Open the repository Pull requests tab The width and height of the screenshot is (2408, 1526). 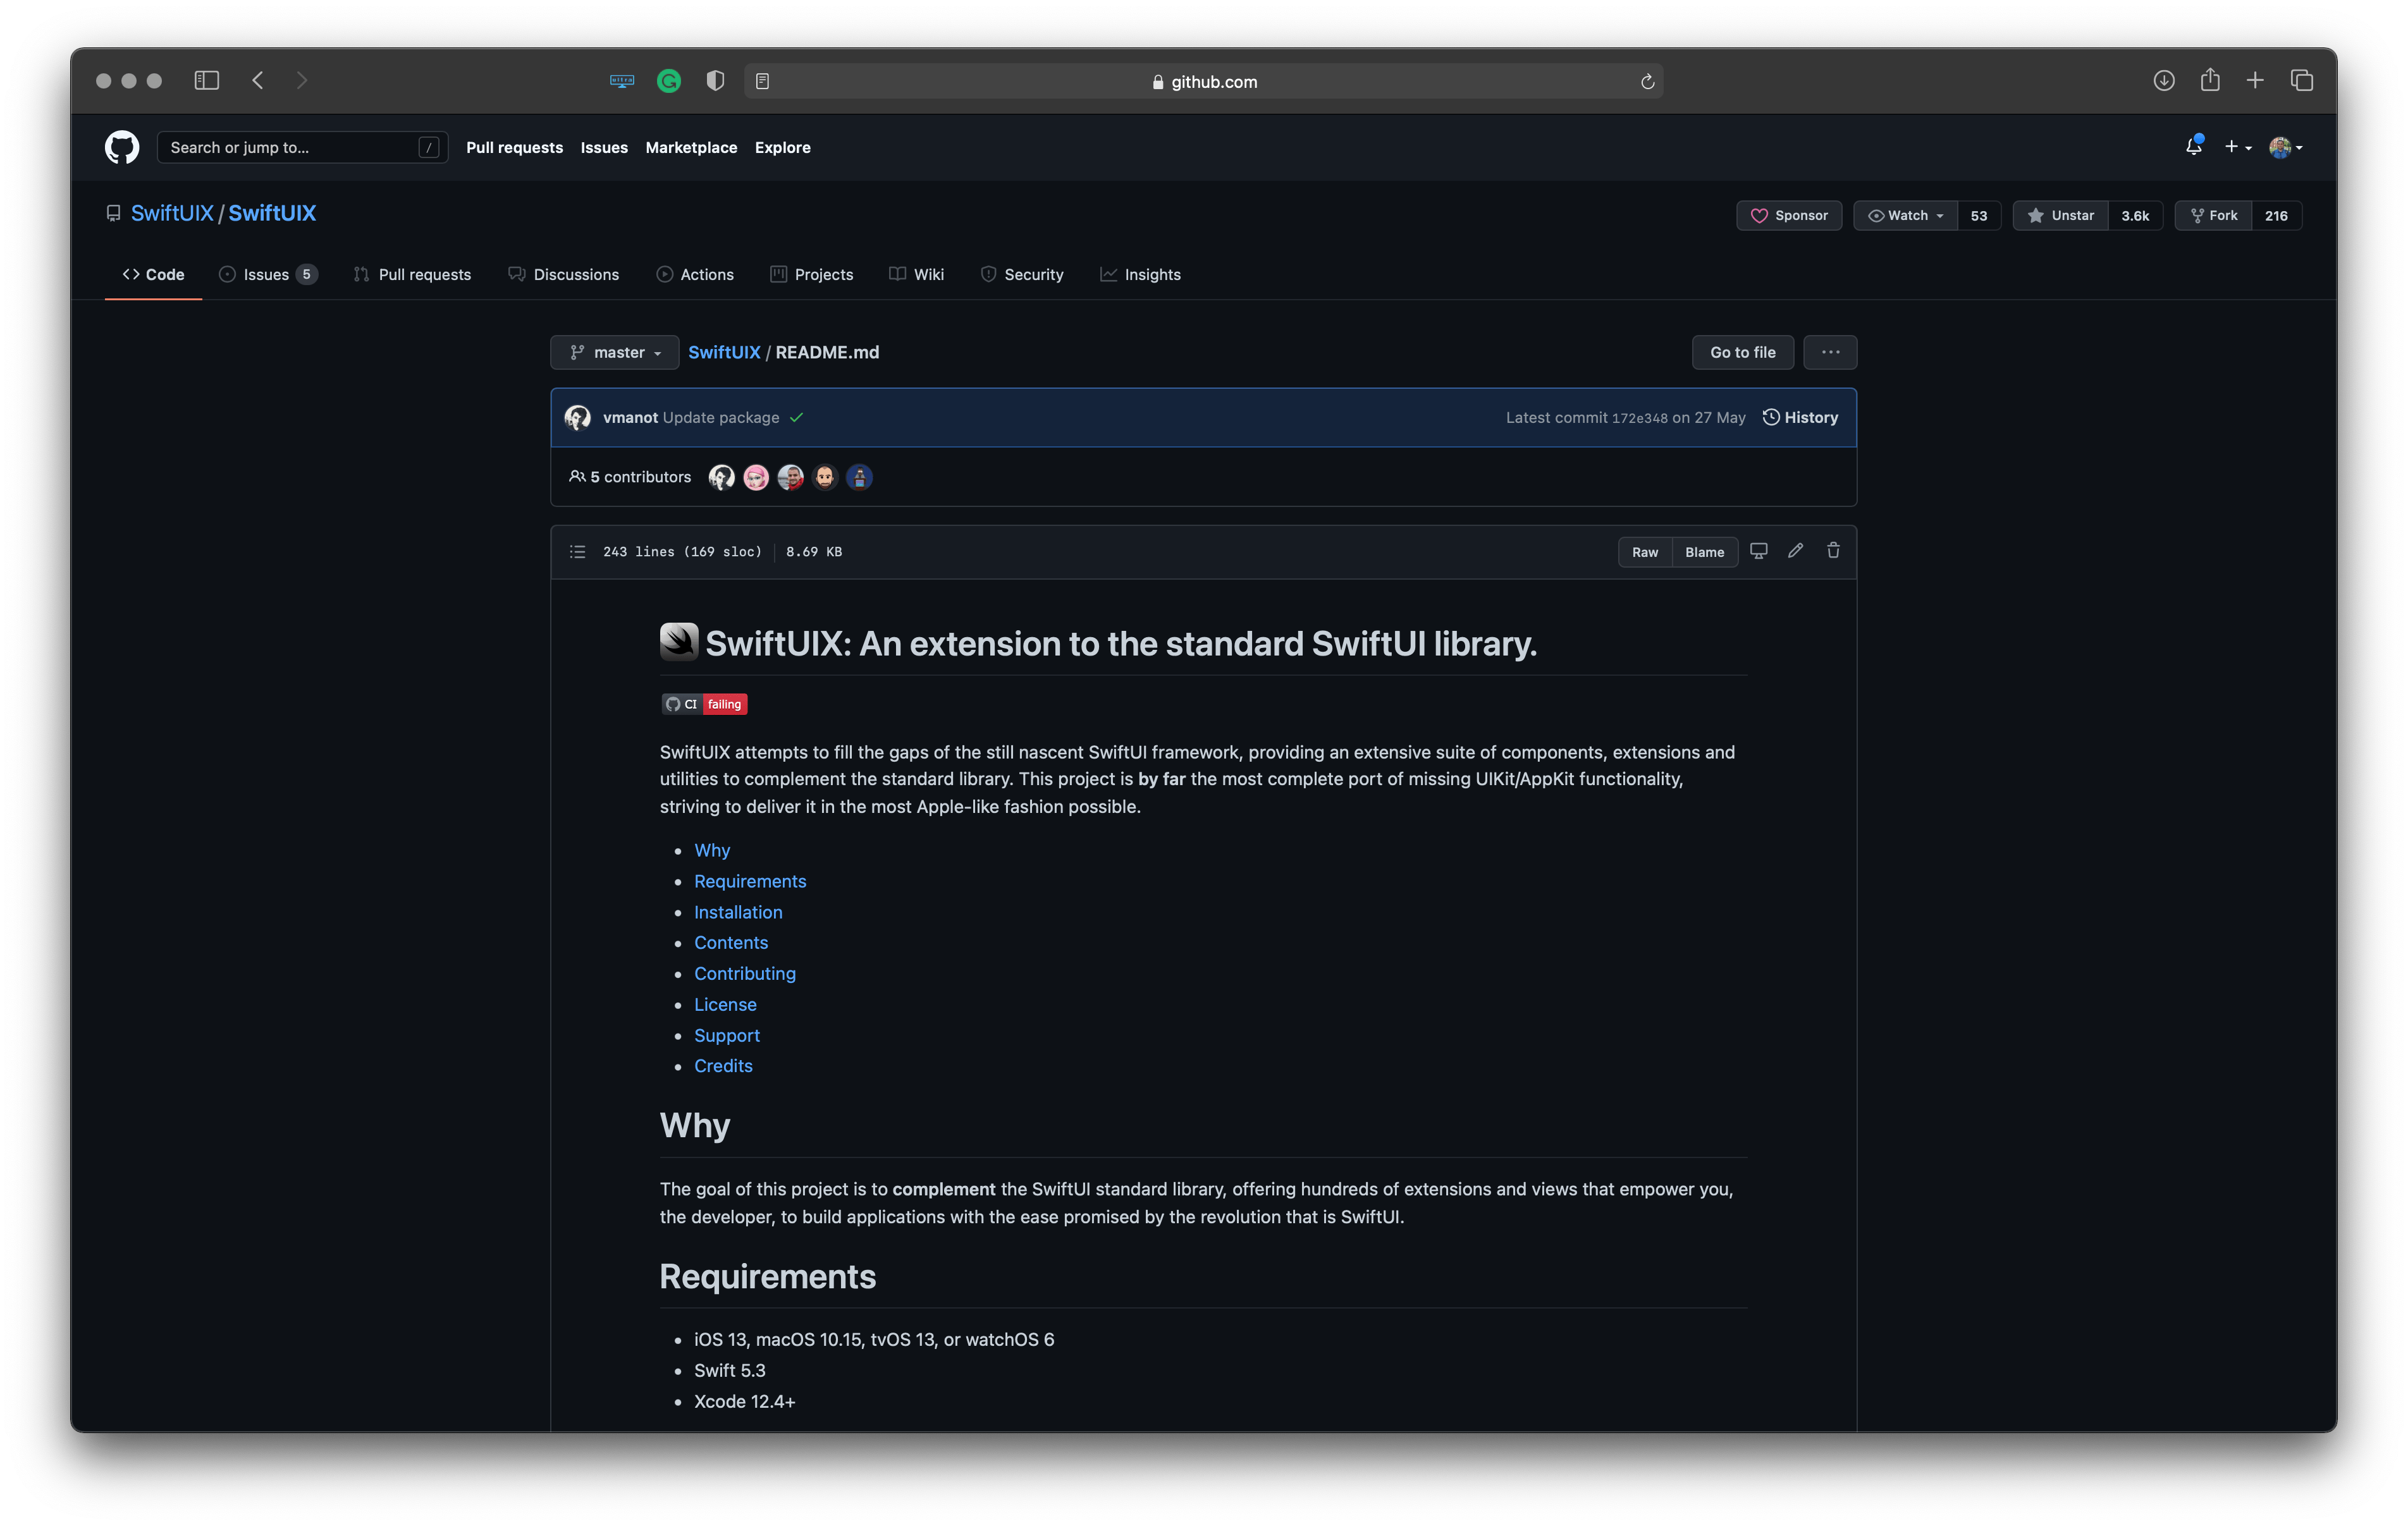coord(412,274)
